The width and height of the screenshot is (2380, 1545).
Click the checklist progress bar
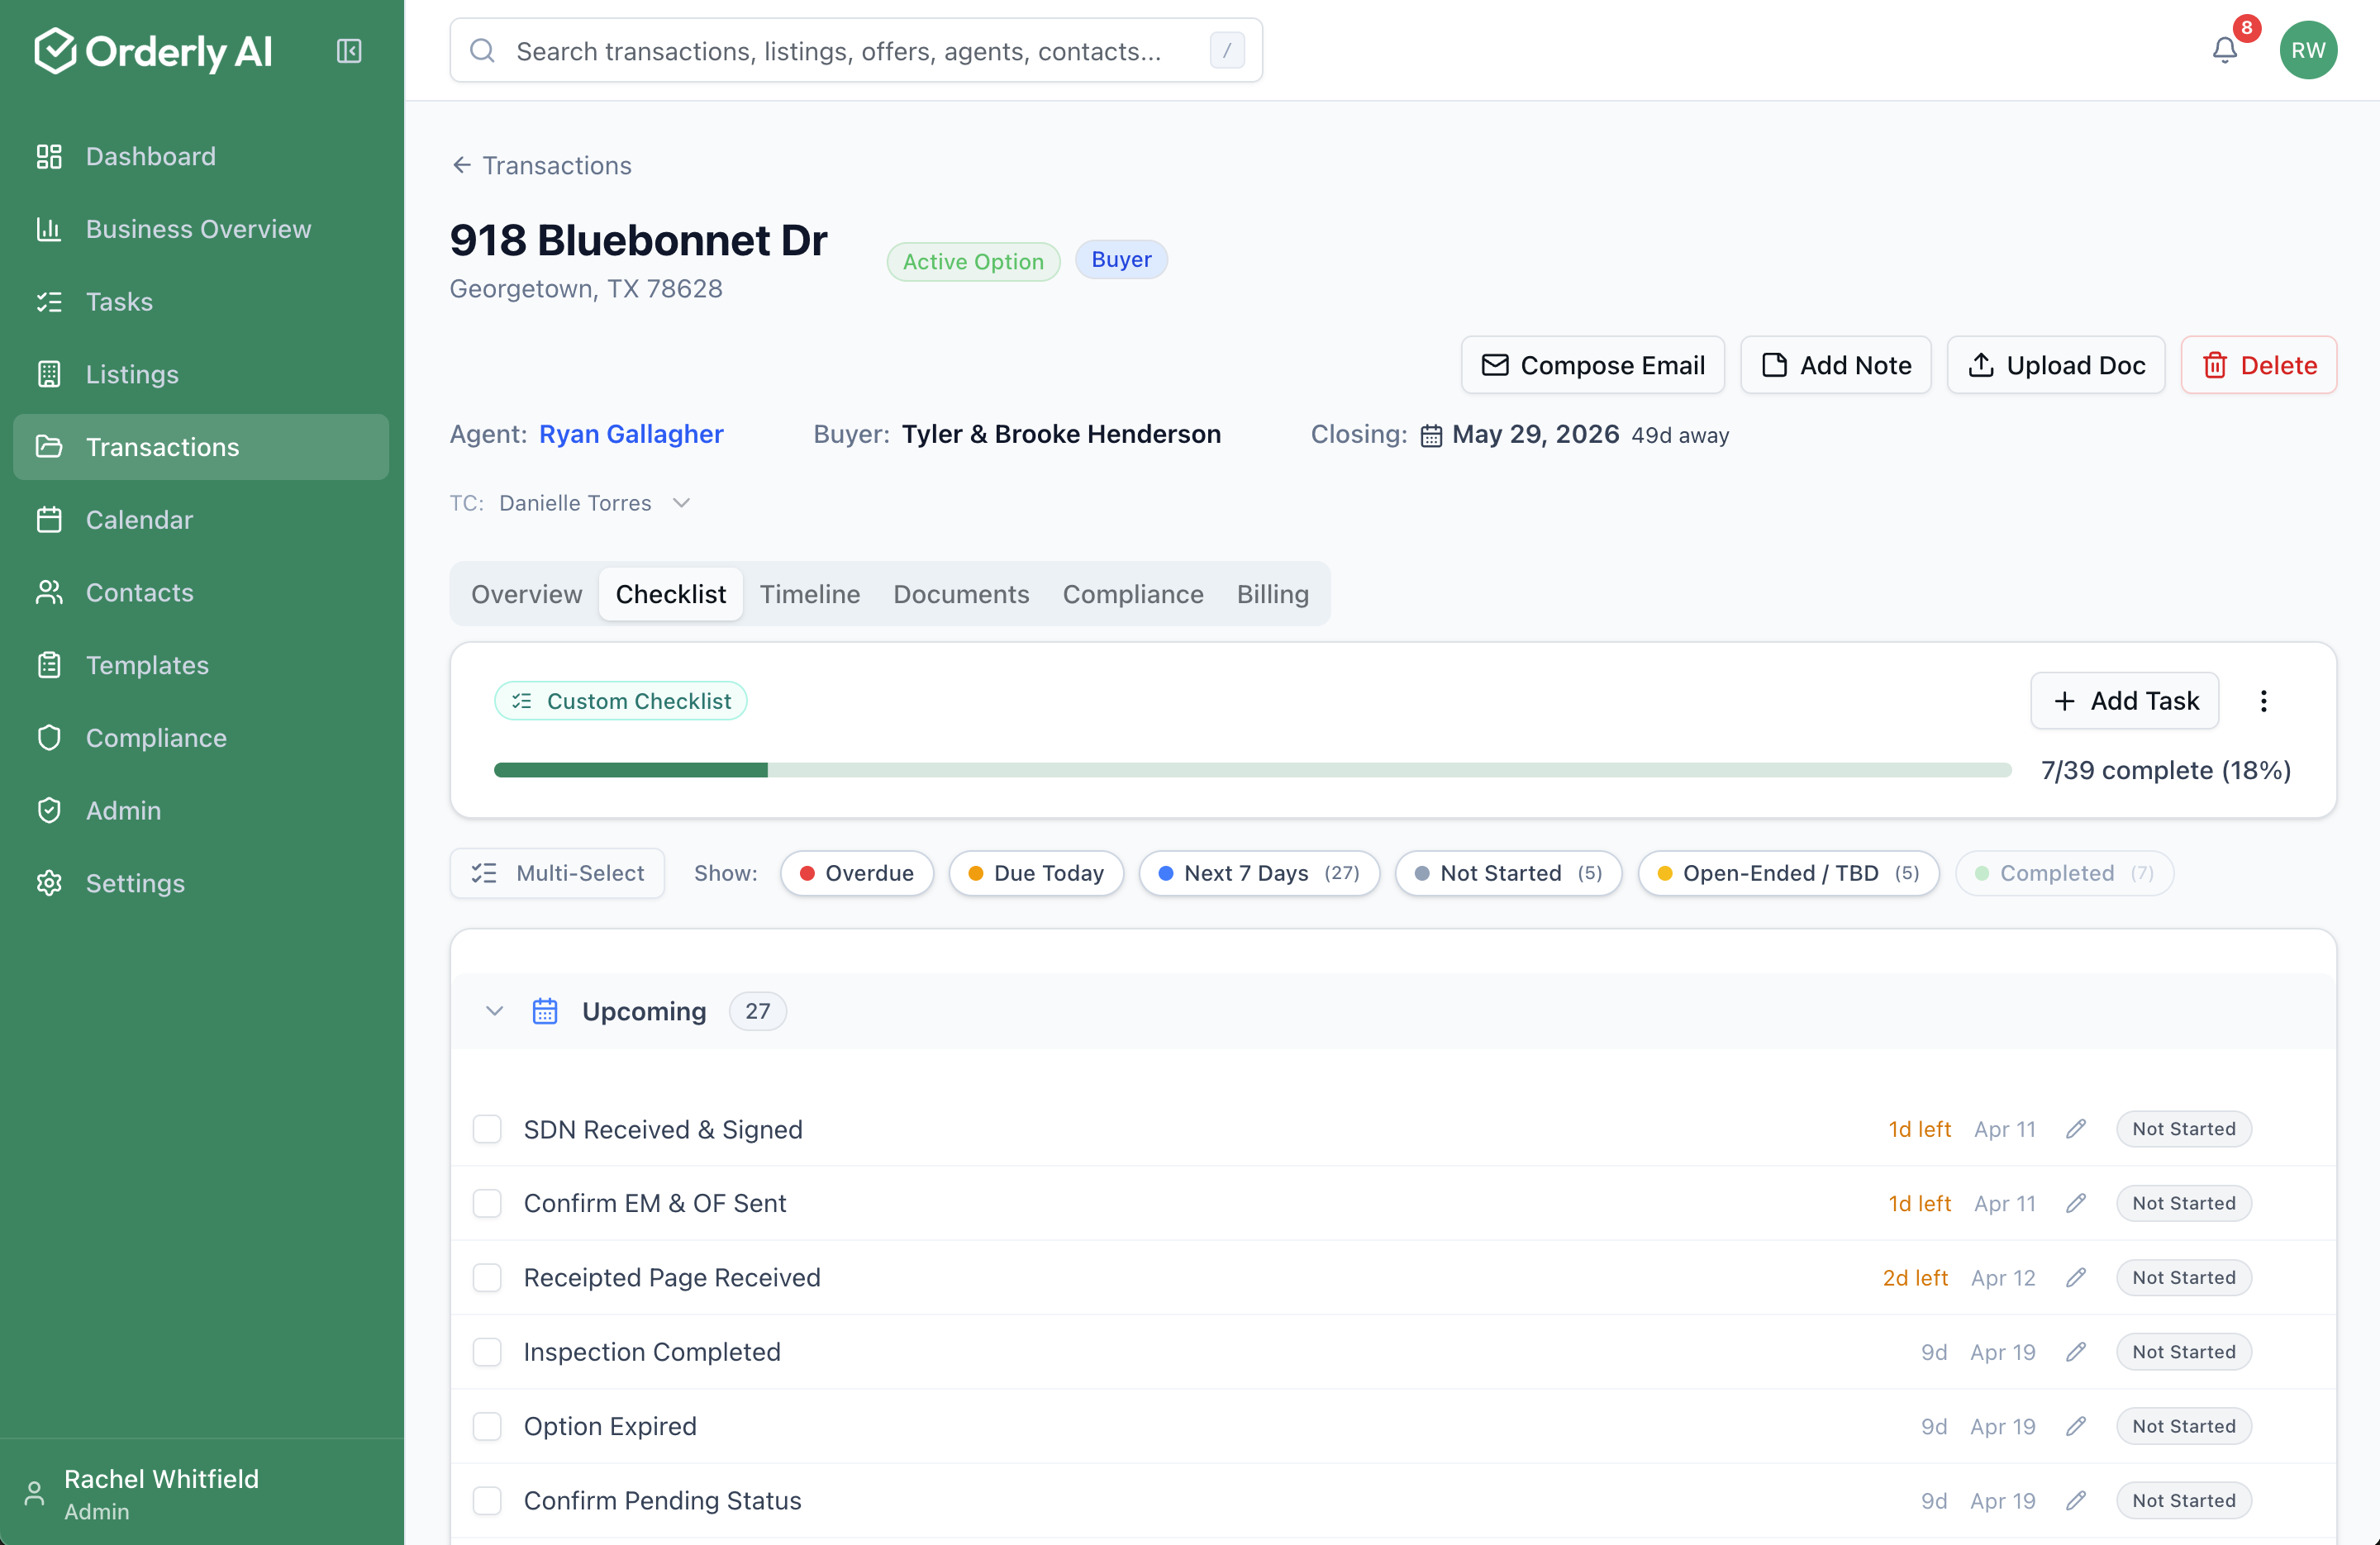pos(1252,770)
